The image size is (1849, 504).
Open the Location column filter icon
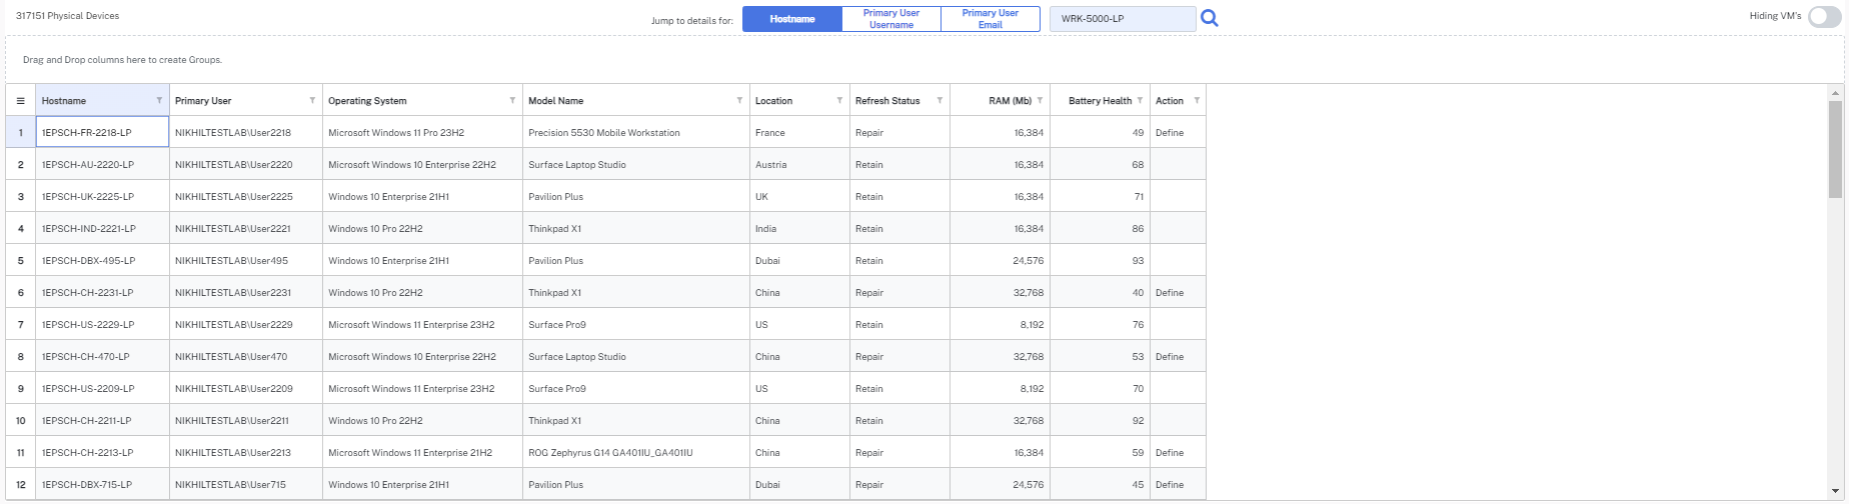[x=839, y=100]
